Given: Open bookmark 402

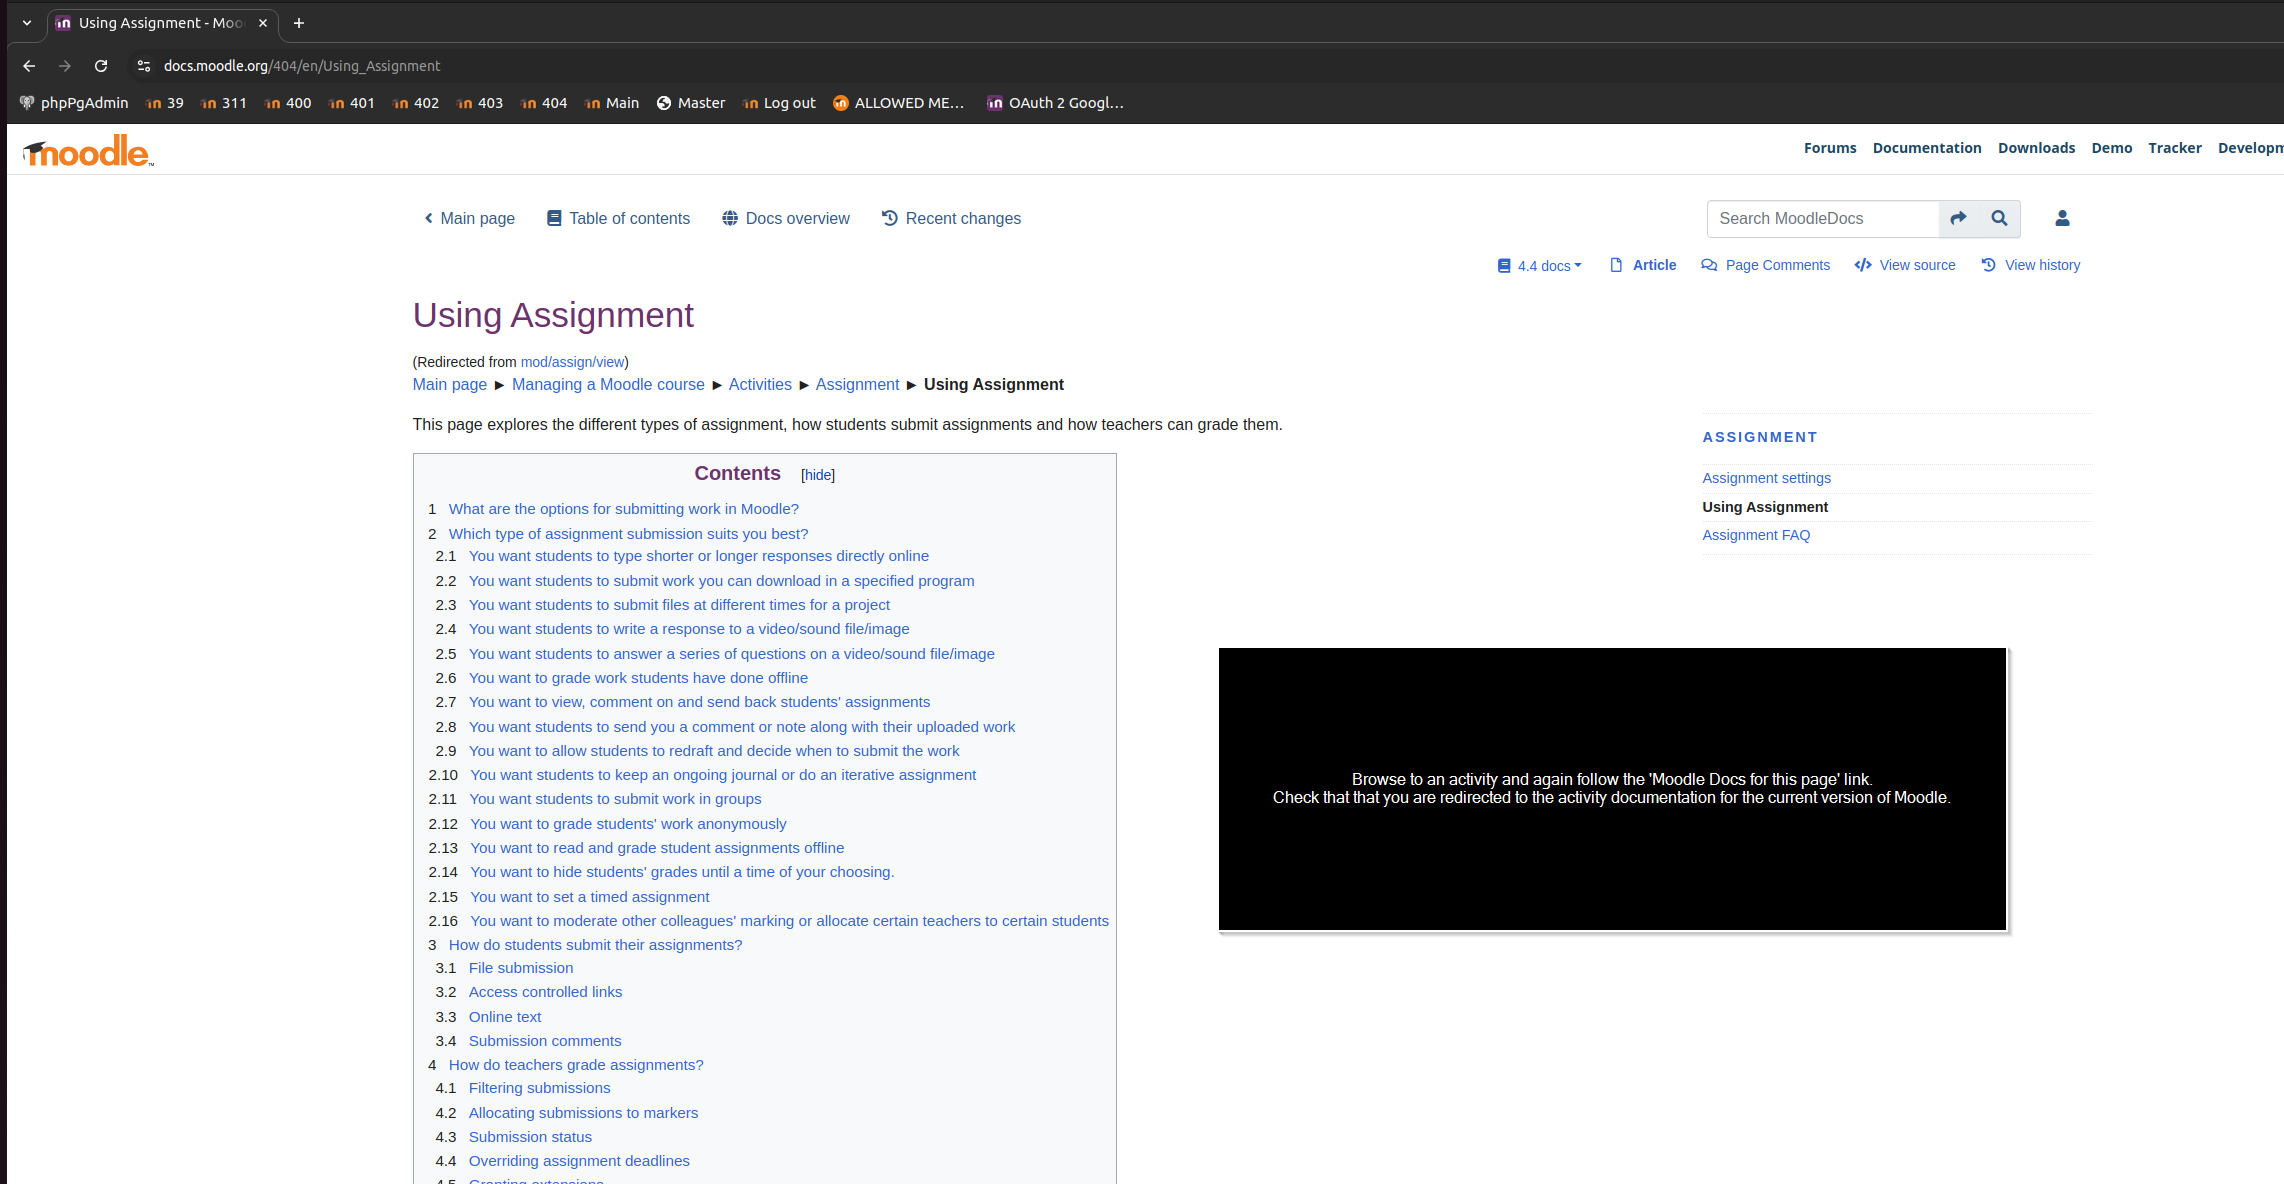Looking at the screenshot, I should (416, 103).
